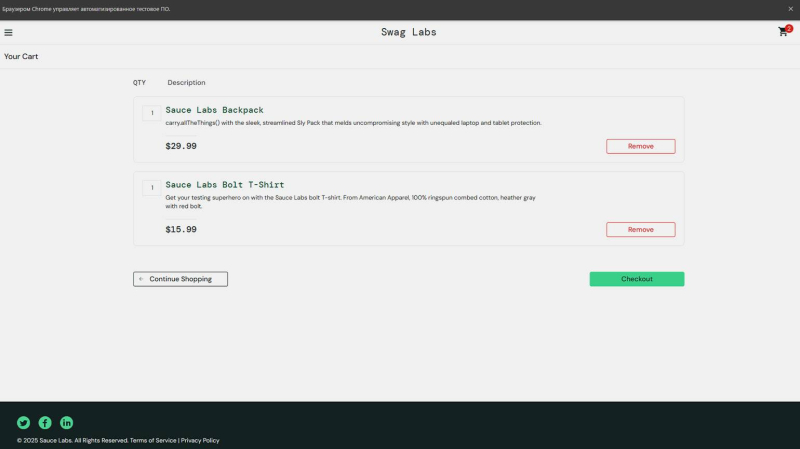Click the Swag Labs header title
The height and width of the screenshot is (449, 800).
[x=409, y=32]
